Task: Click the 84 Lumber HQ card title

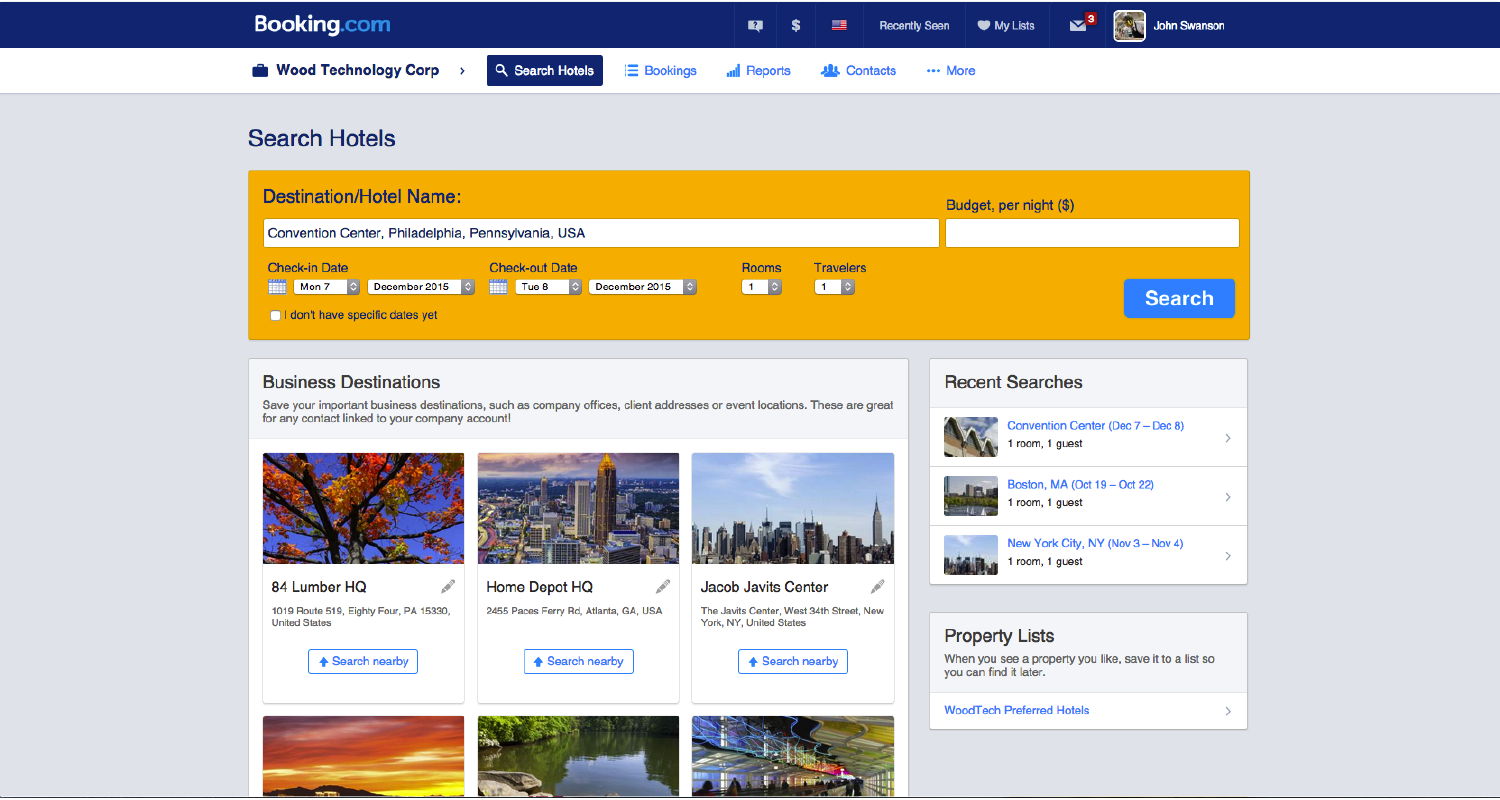Action: (x=319, y=587)
